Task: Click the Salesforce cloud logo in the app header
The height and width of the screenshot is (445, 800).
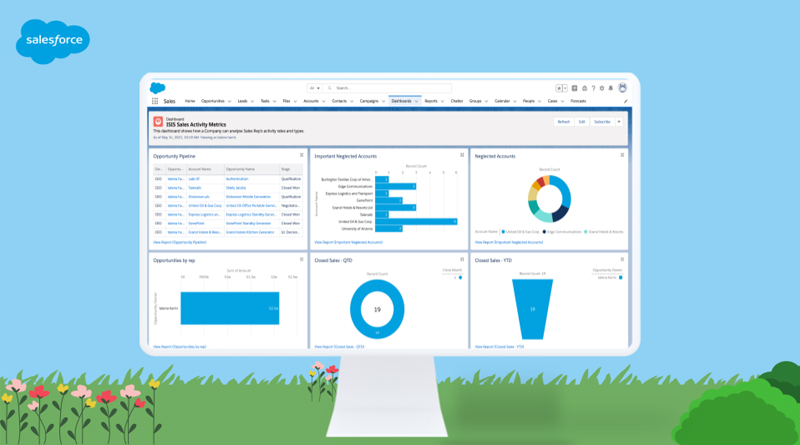Action: tap(157, 88)
